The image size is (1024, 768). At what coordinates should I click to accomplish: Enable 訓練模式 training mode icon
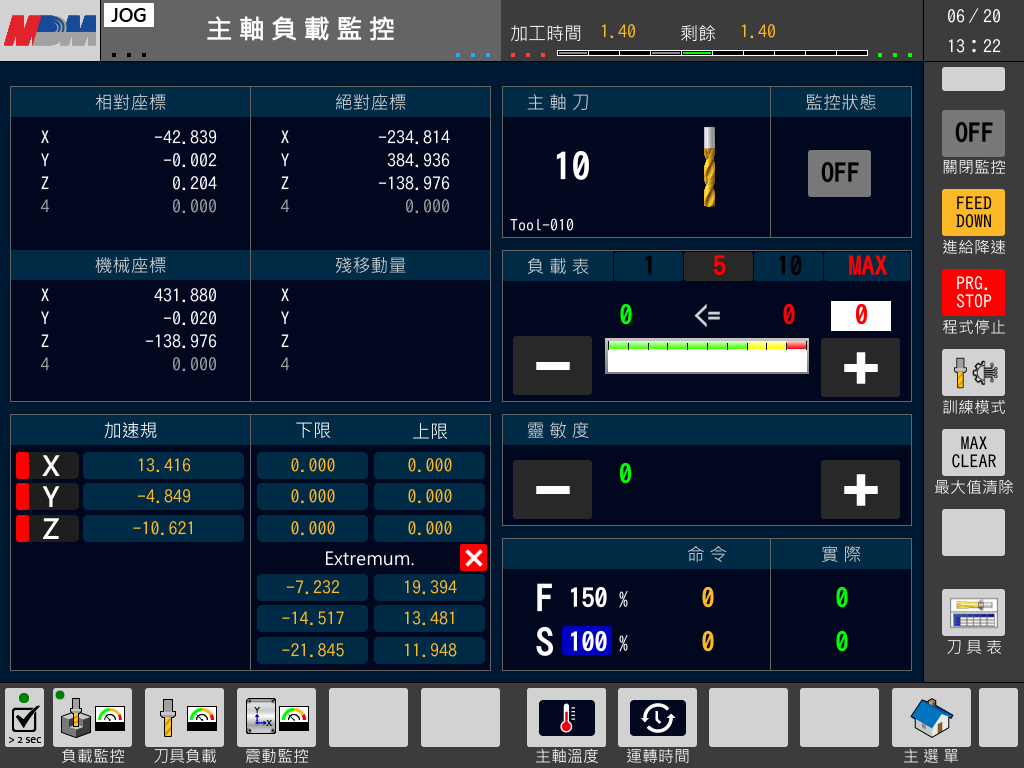click(x=973, y=373)
